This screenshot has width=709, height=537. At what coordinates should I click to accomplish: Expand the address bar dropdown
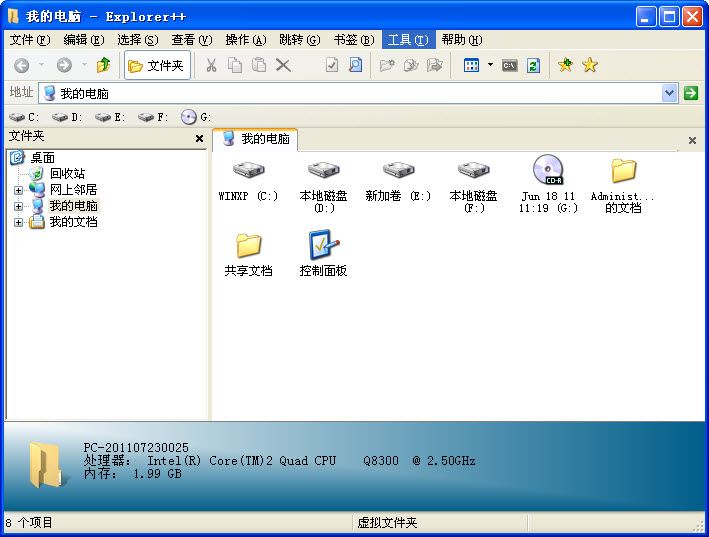(x=669, y=93)
